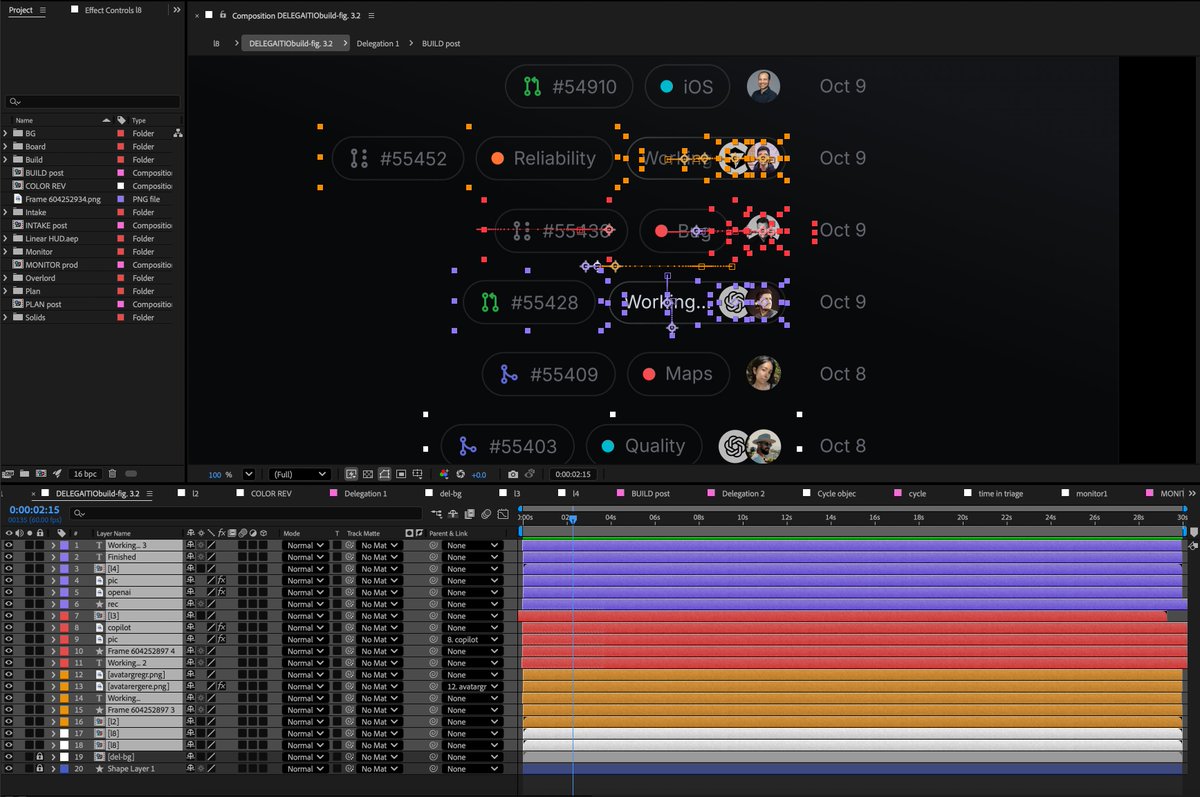Click Delegation 1 breadcrumb in viewer
Viewport: 1200px width, 797px height.
pos(378,44)
